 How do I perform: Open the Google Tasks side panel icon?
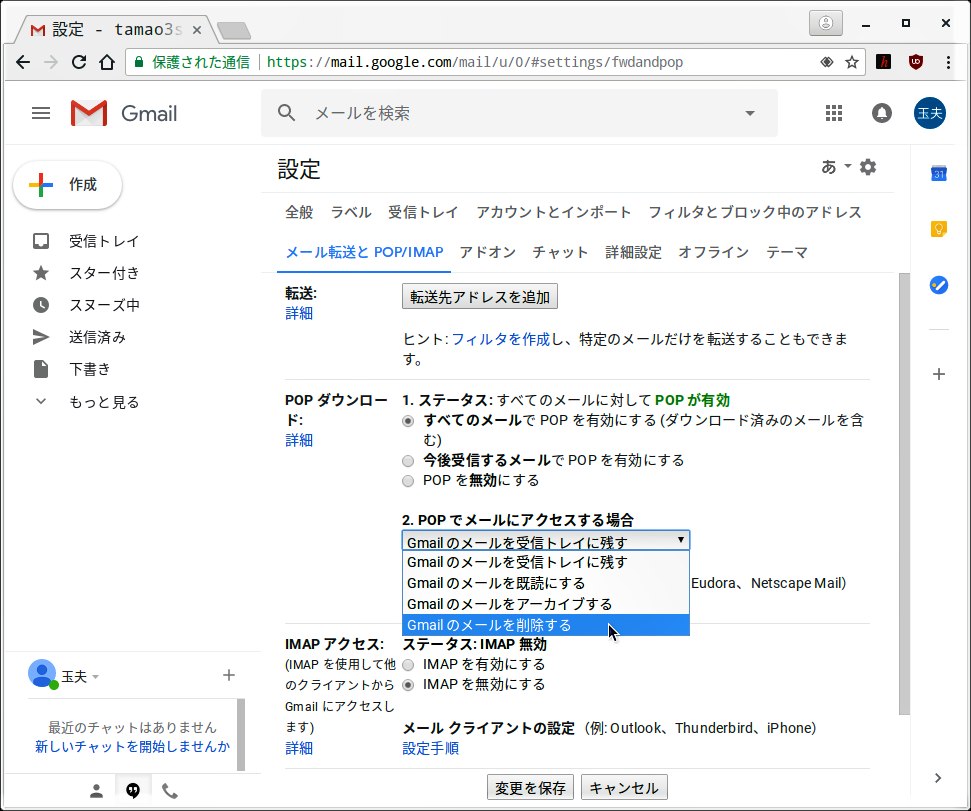939,285
